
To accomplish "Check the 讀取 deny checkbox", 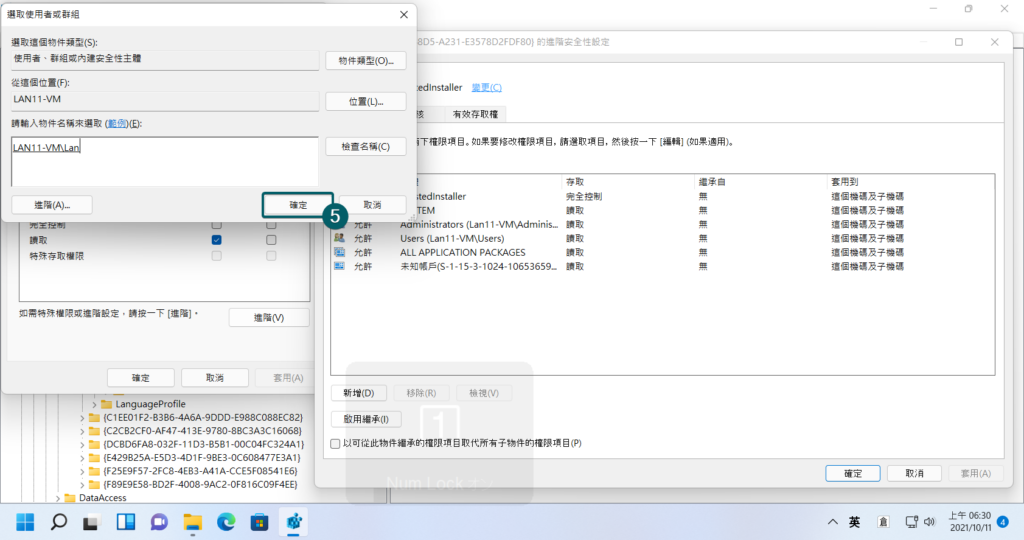I will tap(271, 240).
